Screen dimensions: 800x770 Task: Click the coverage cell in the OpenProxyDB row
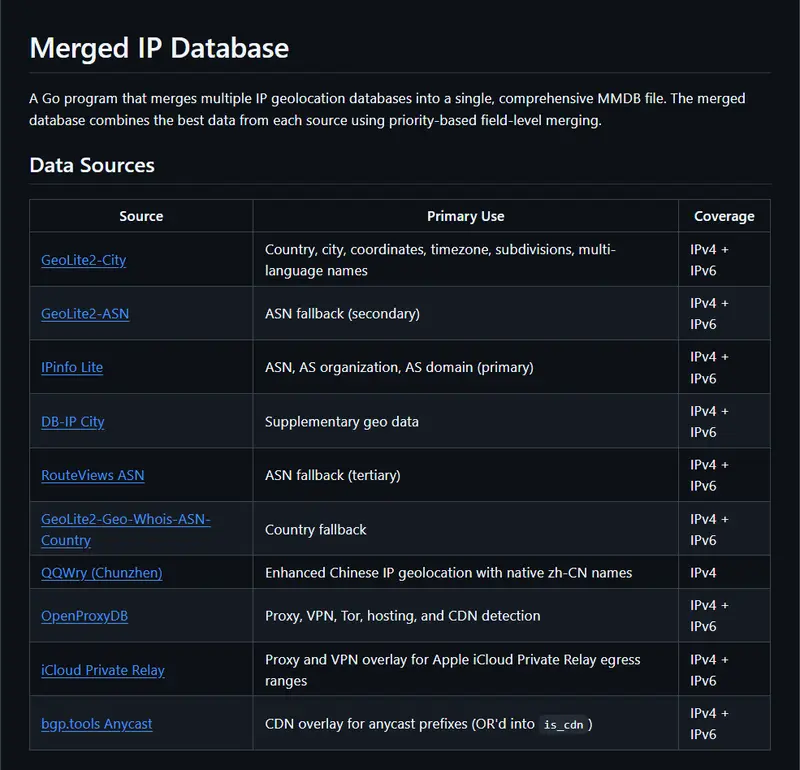pyautogui.click(x=724, y=616)
